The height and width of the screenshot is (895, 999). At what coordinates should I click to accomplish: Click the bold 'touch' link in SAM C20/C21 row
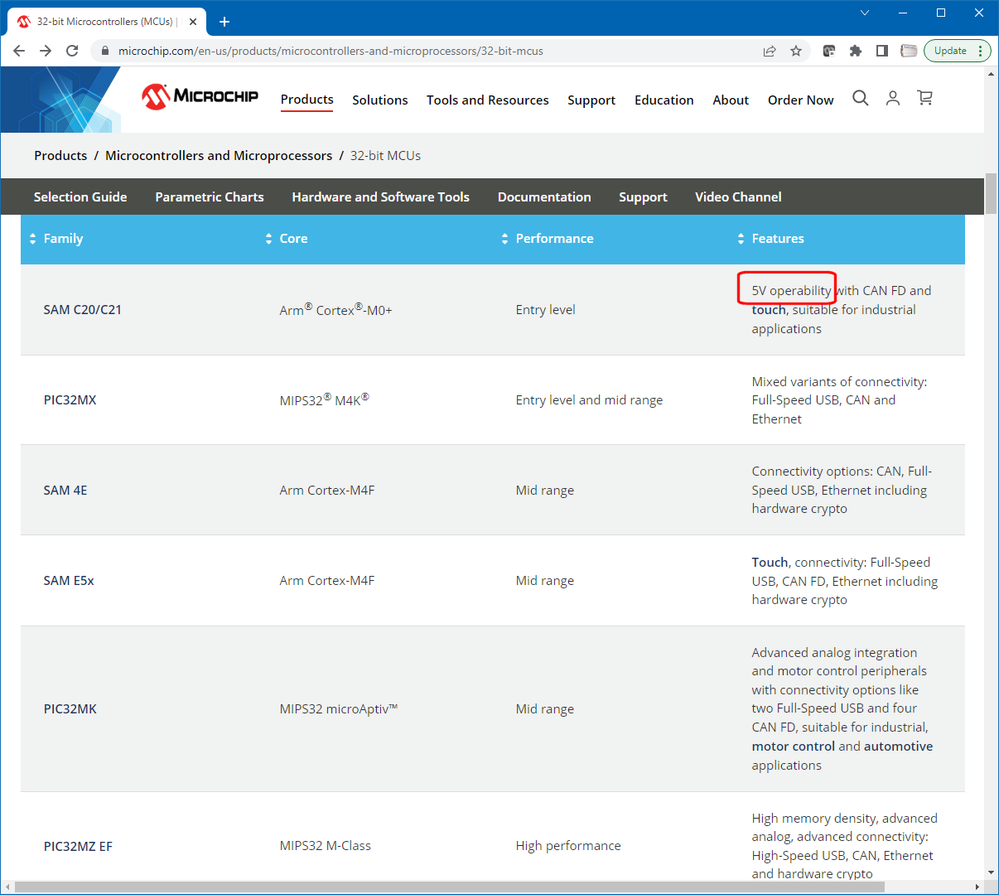coord(768,310)
